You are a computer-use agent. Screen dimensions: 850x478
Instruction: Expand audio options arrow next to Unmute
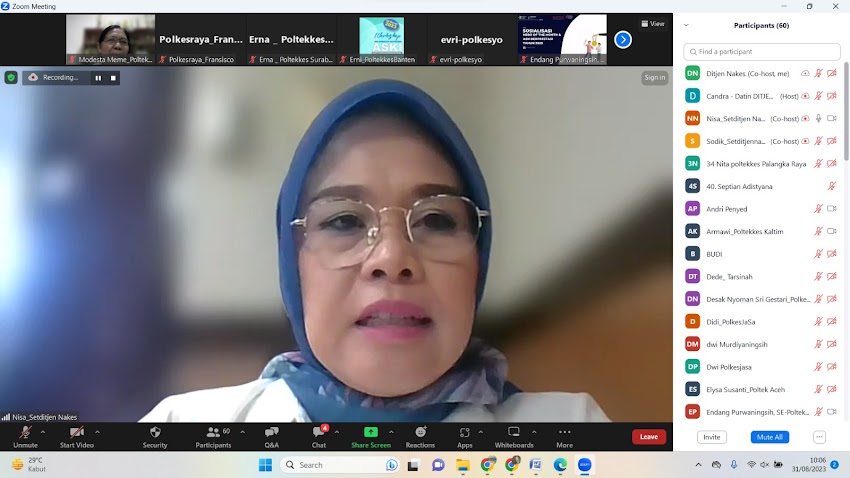(43, 432)
